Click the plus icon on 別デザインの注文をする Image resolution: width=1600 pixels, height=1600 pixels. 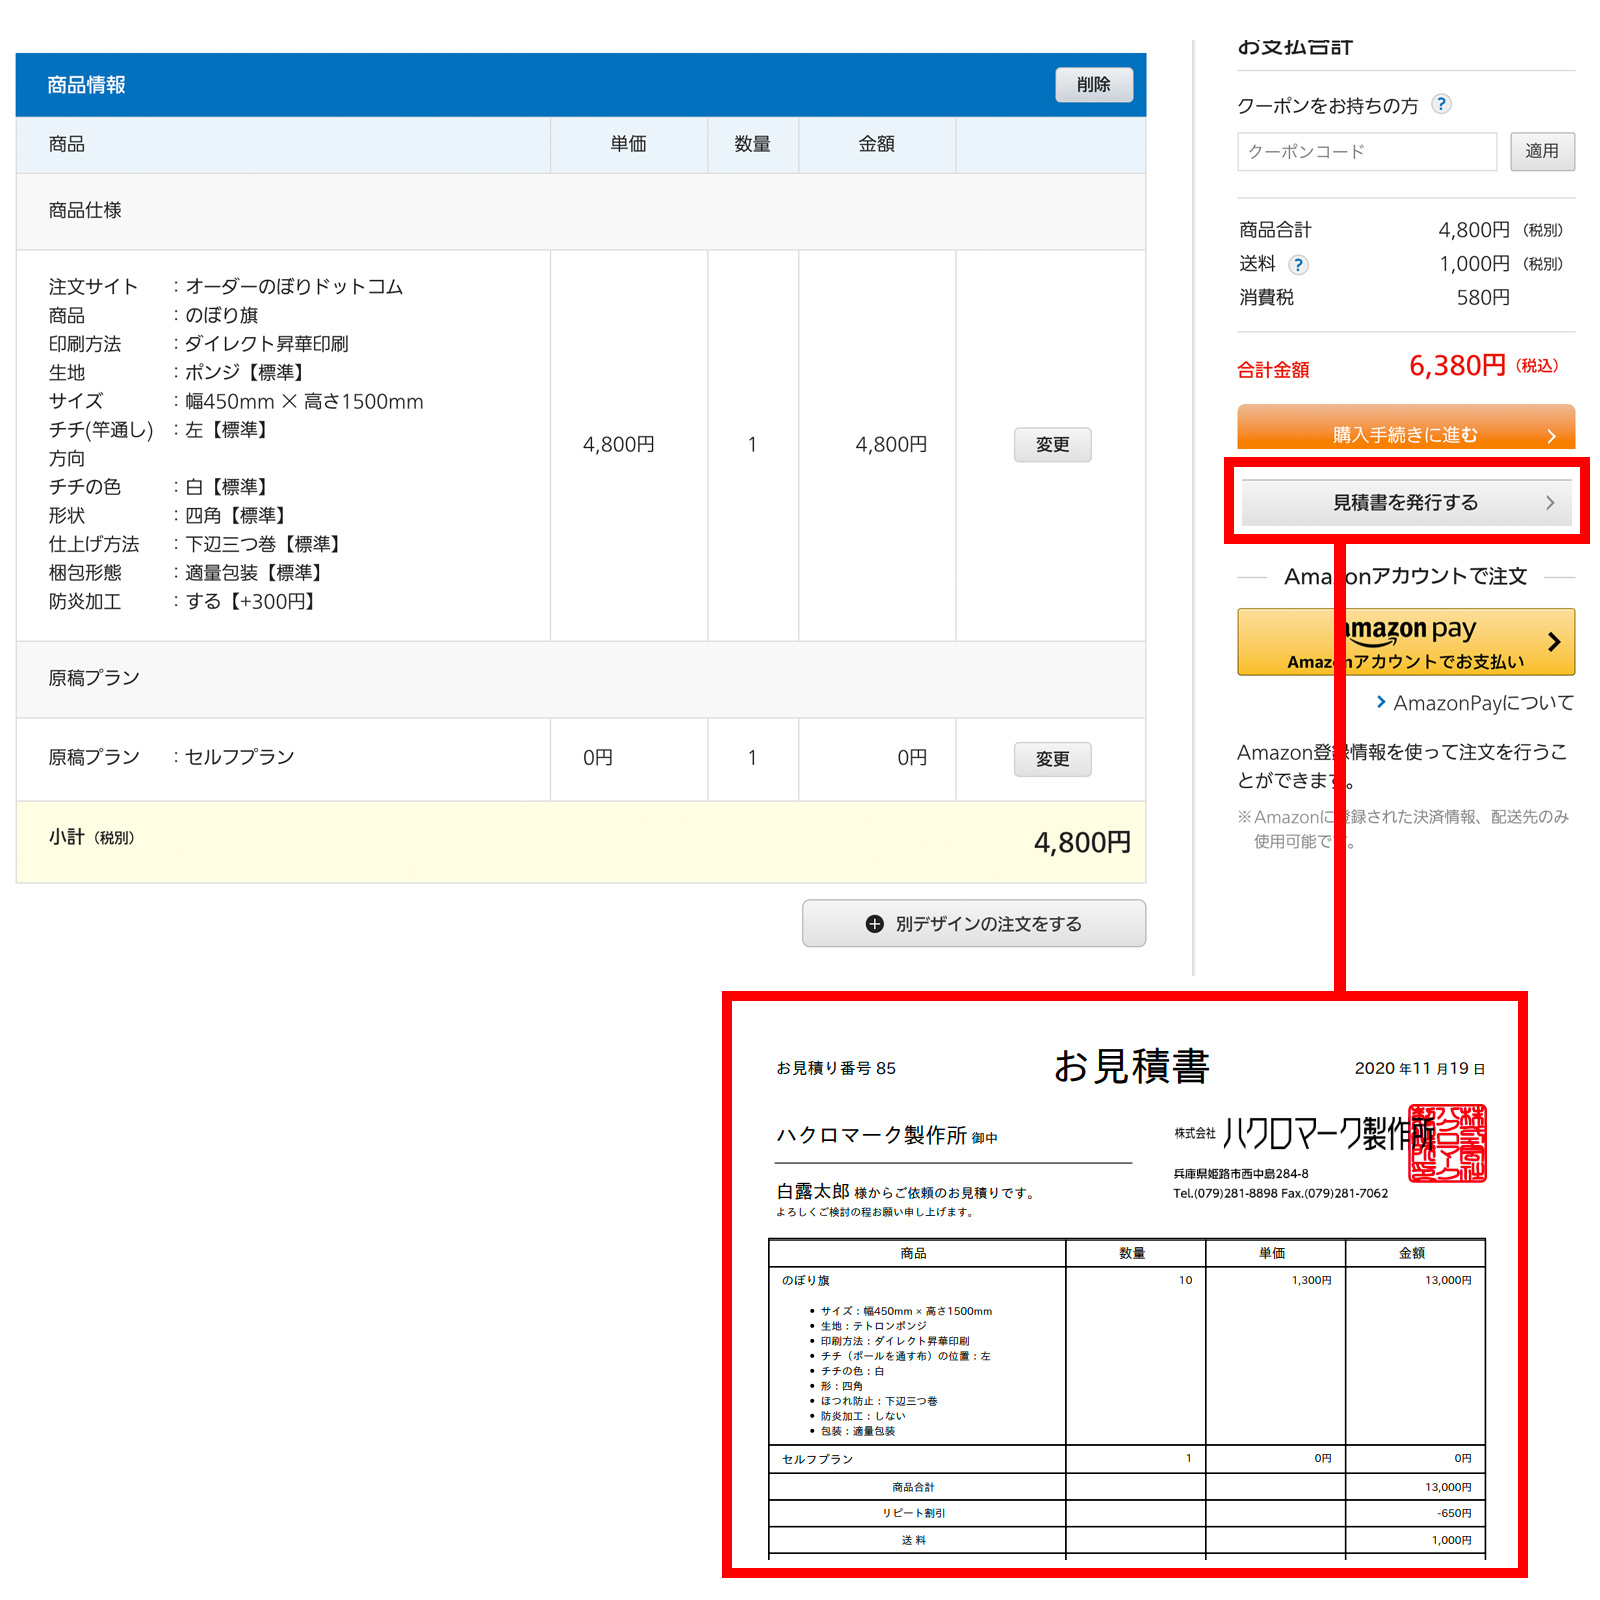click(x=874, y=923)
